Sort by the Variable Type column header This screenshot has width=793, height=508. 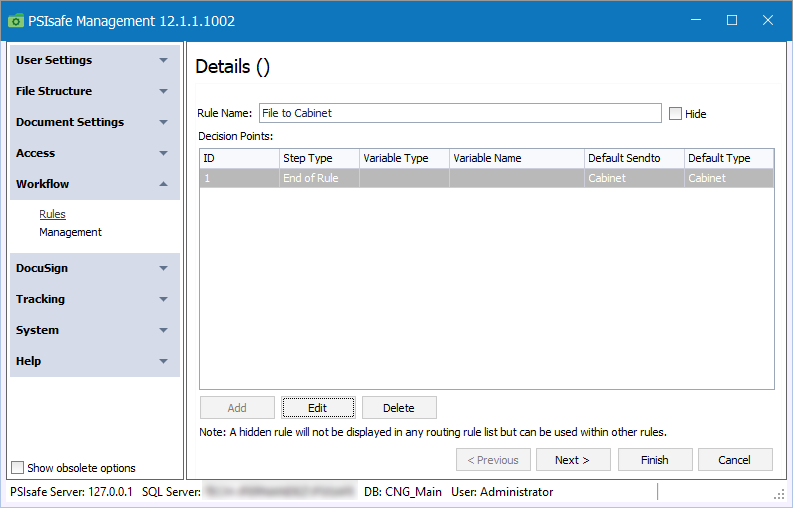(404, 158)
